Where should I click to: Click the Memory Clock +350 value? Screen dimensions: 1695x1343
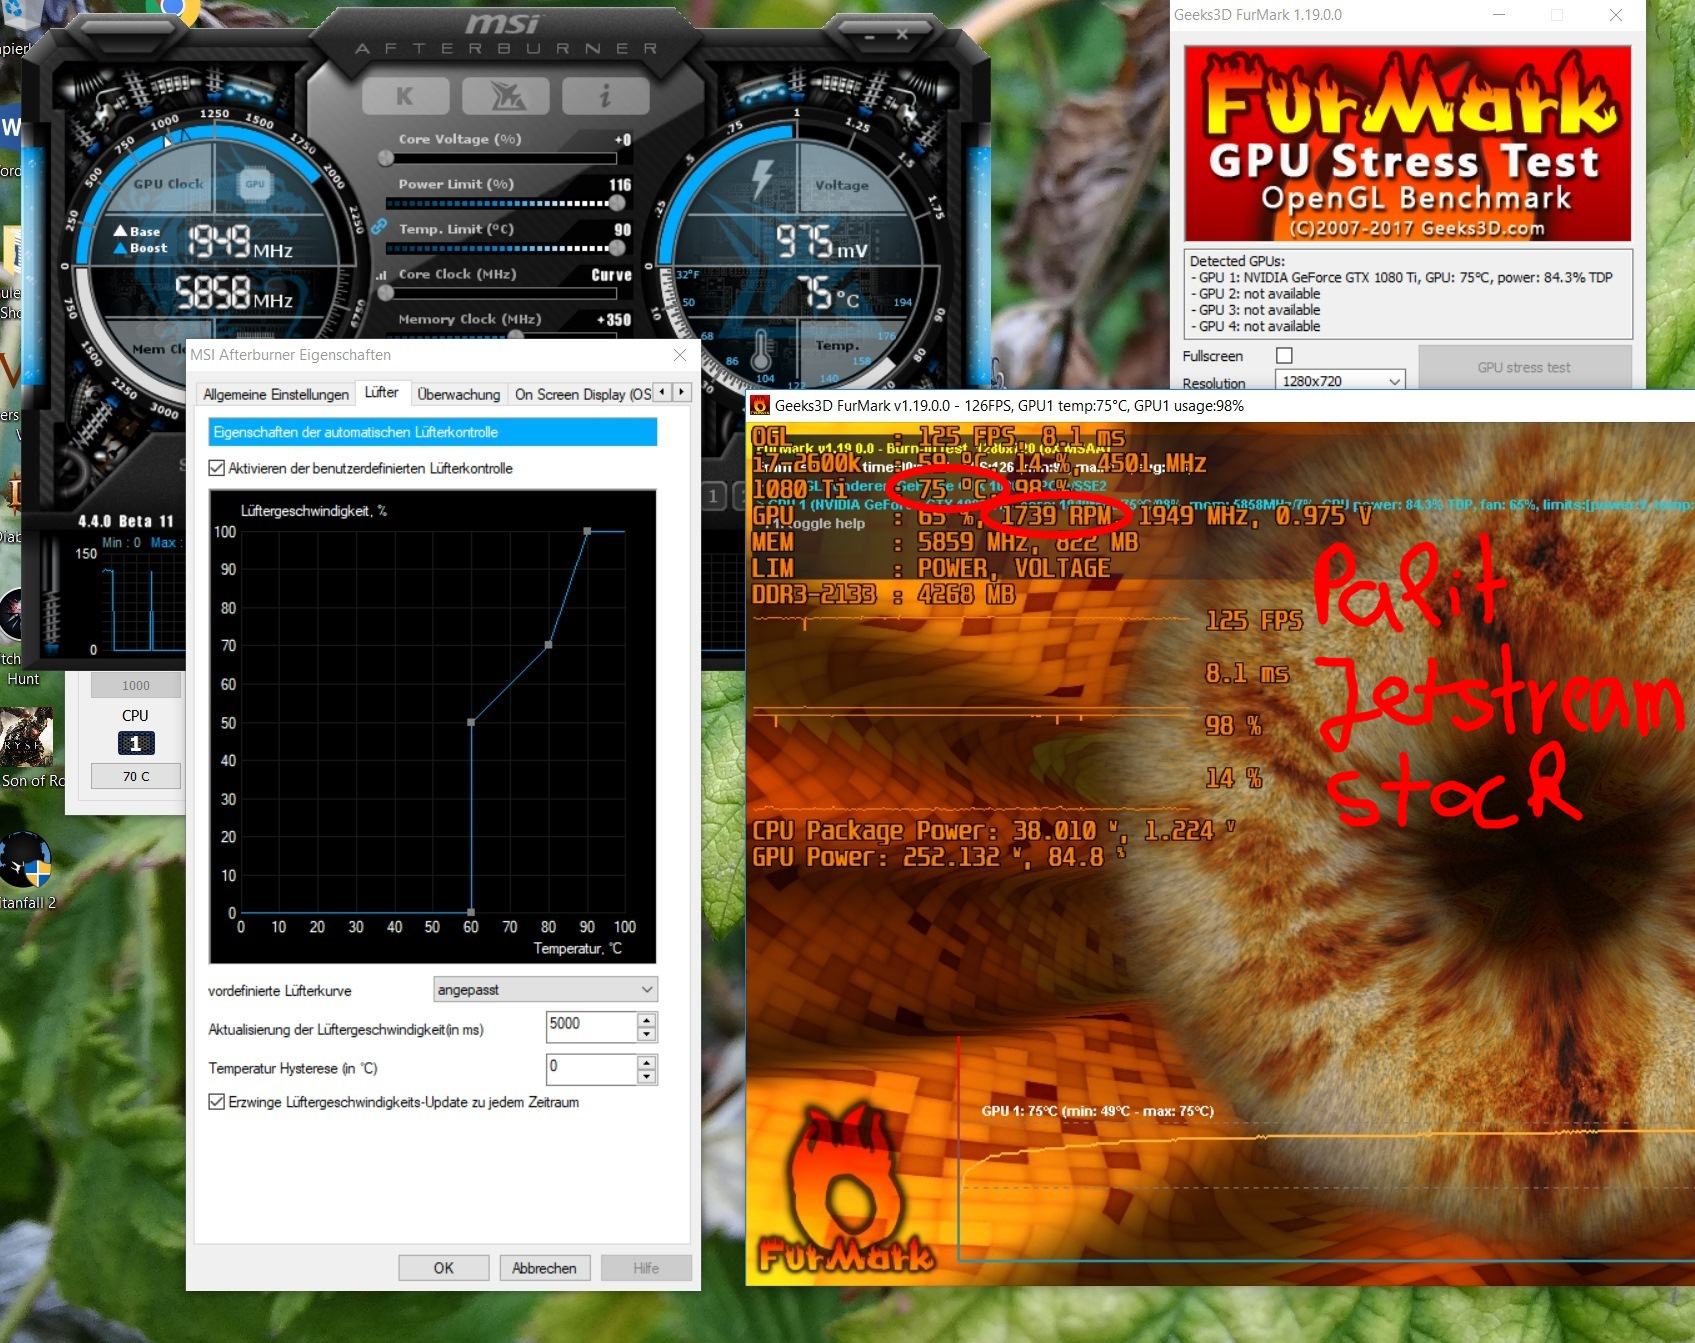point(614,320)
